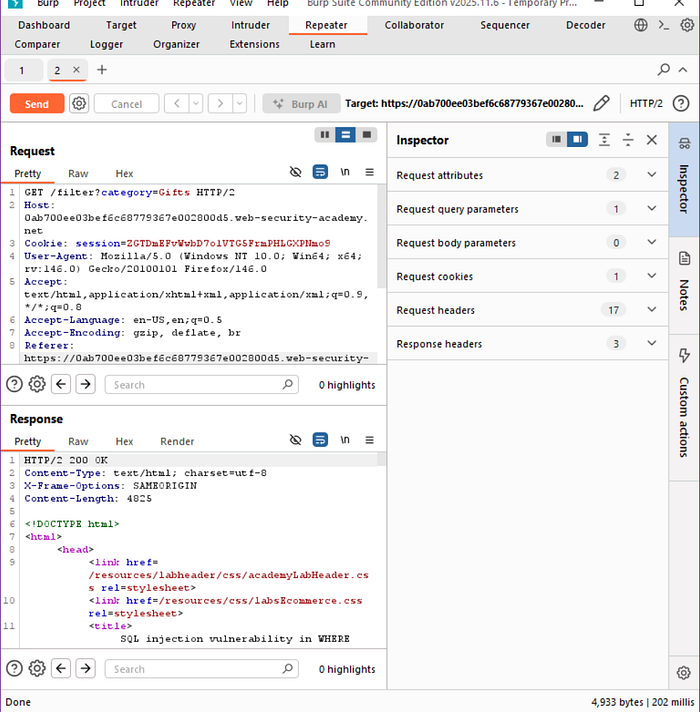The width and height of the screenshot is (700, 712).
Task: Go to next response search match
Action: pos(85,668)
